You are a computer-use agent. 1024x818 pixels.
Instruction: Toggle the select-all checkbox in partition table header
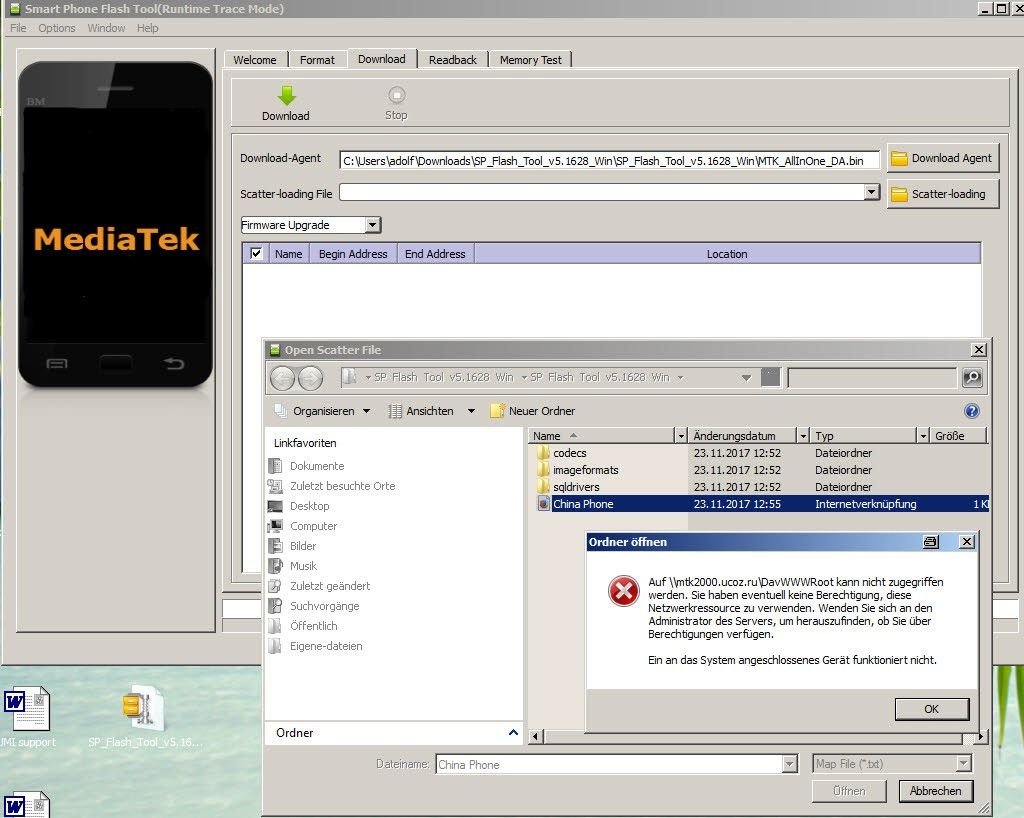point(256,253)
